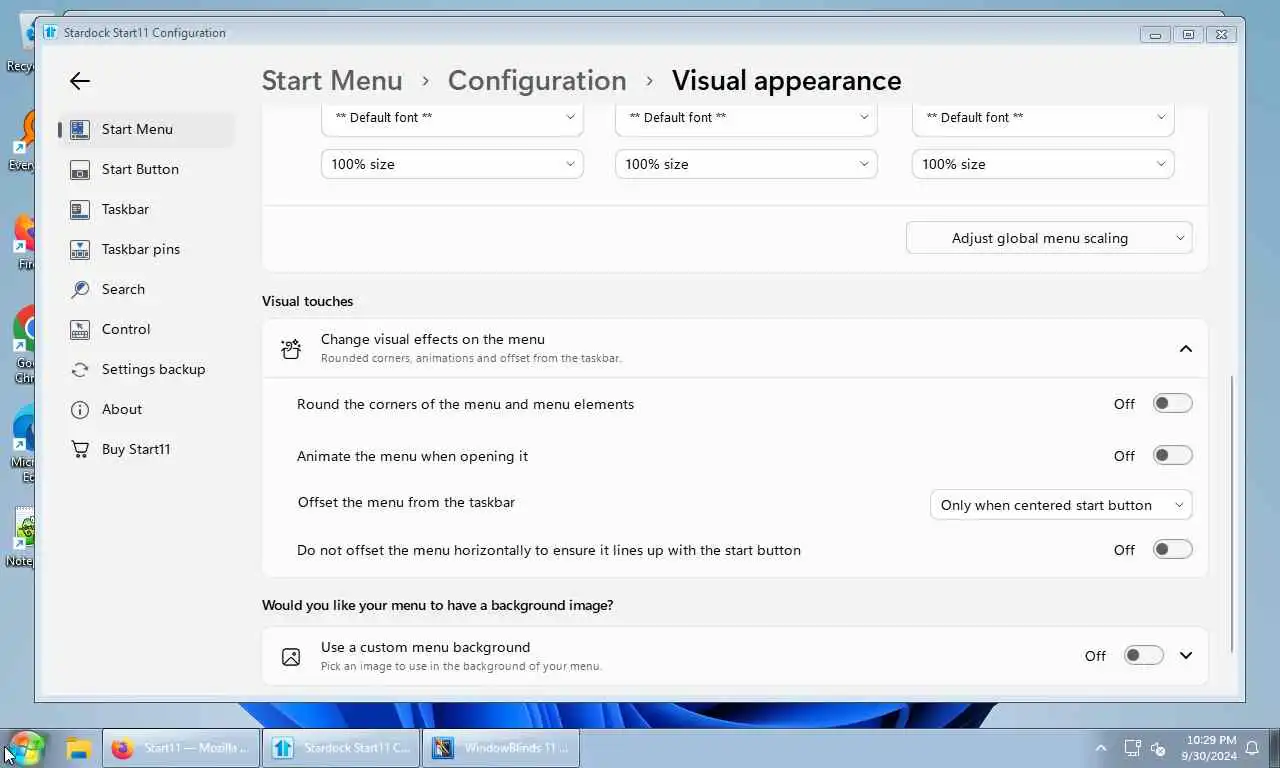Click the Control keyboard icon in sidebar

pyautogui.click(x=80, y=329)
